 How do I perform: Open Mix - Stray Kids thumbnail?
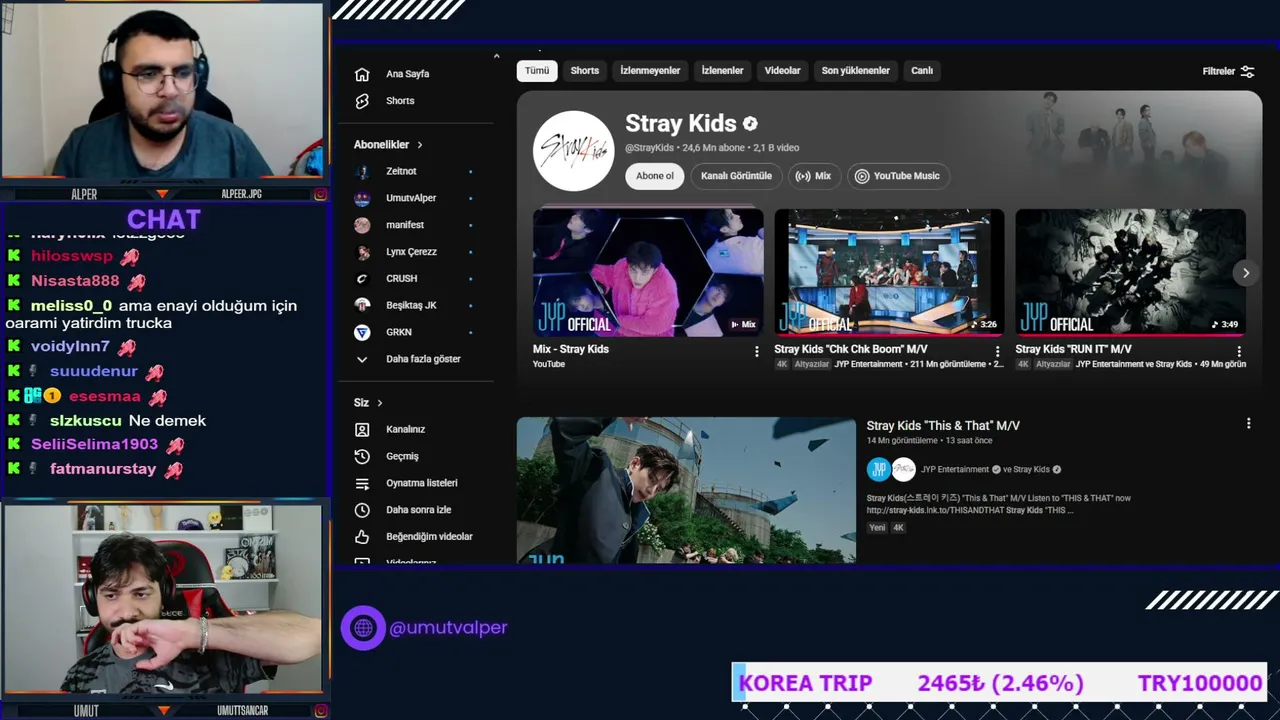(x=648, y=273)
